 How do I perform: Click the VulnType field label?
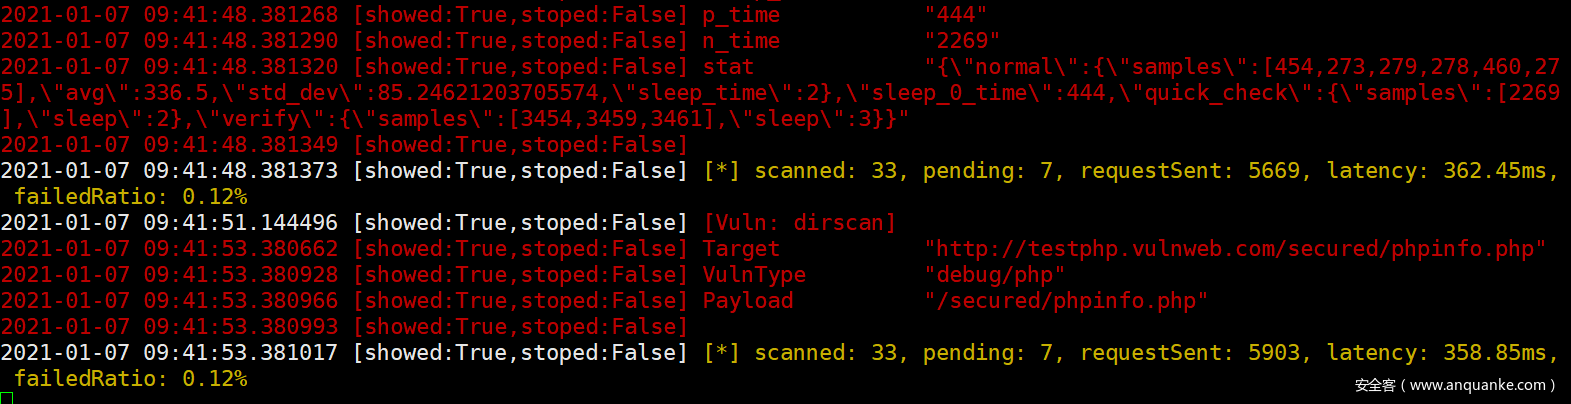[754, 275]
